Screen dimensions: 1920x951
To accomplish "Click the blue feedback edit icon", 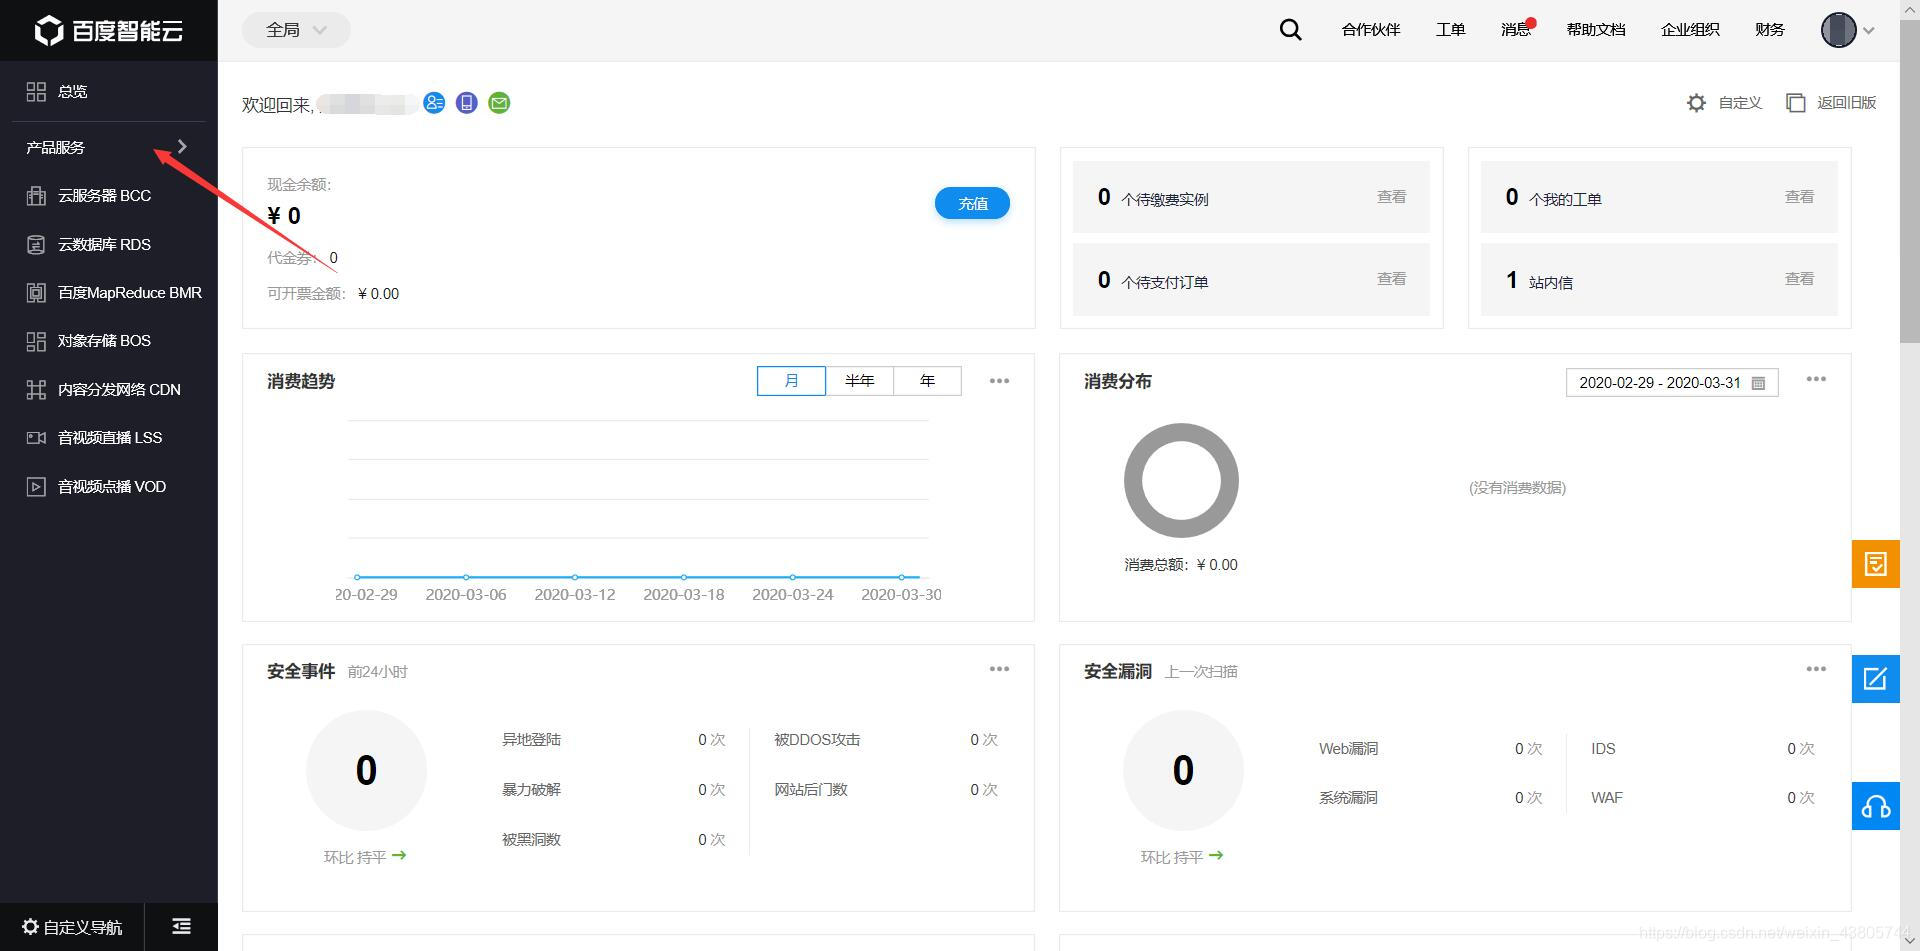I will point(1875,679).
